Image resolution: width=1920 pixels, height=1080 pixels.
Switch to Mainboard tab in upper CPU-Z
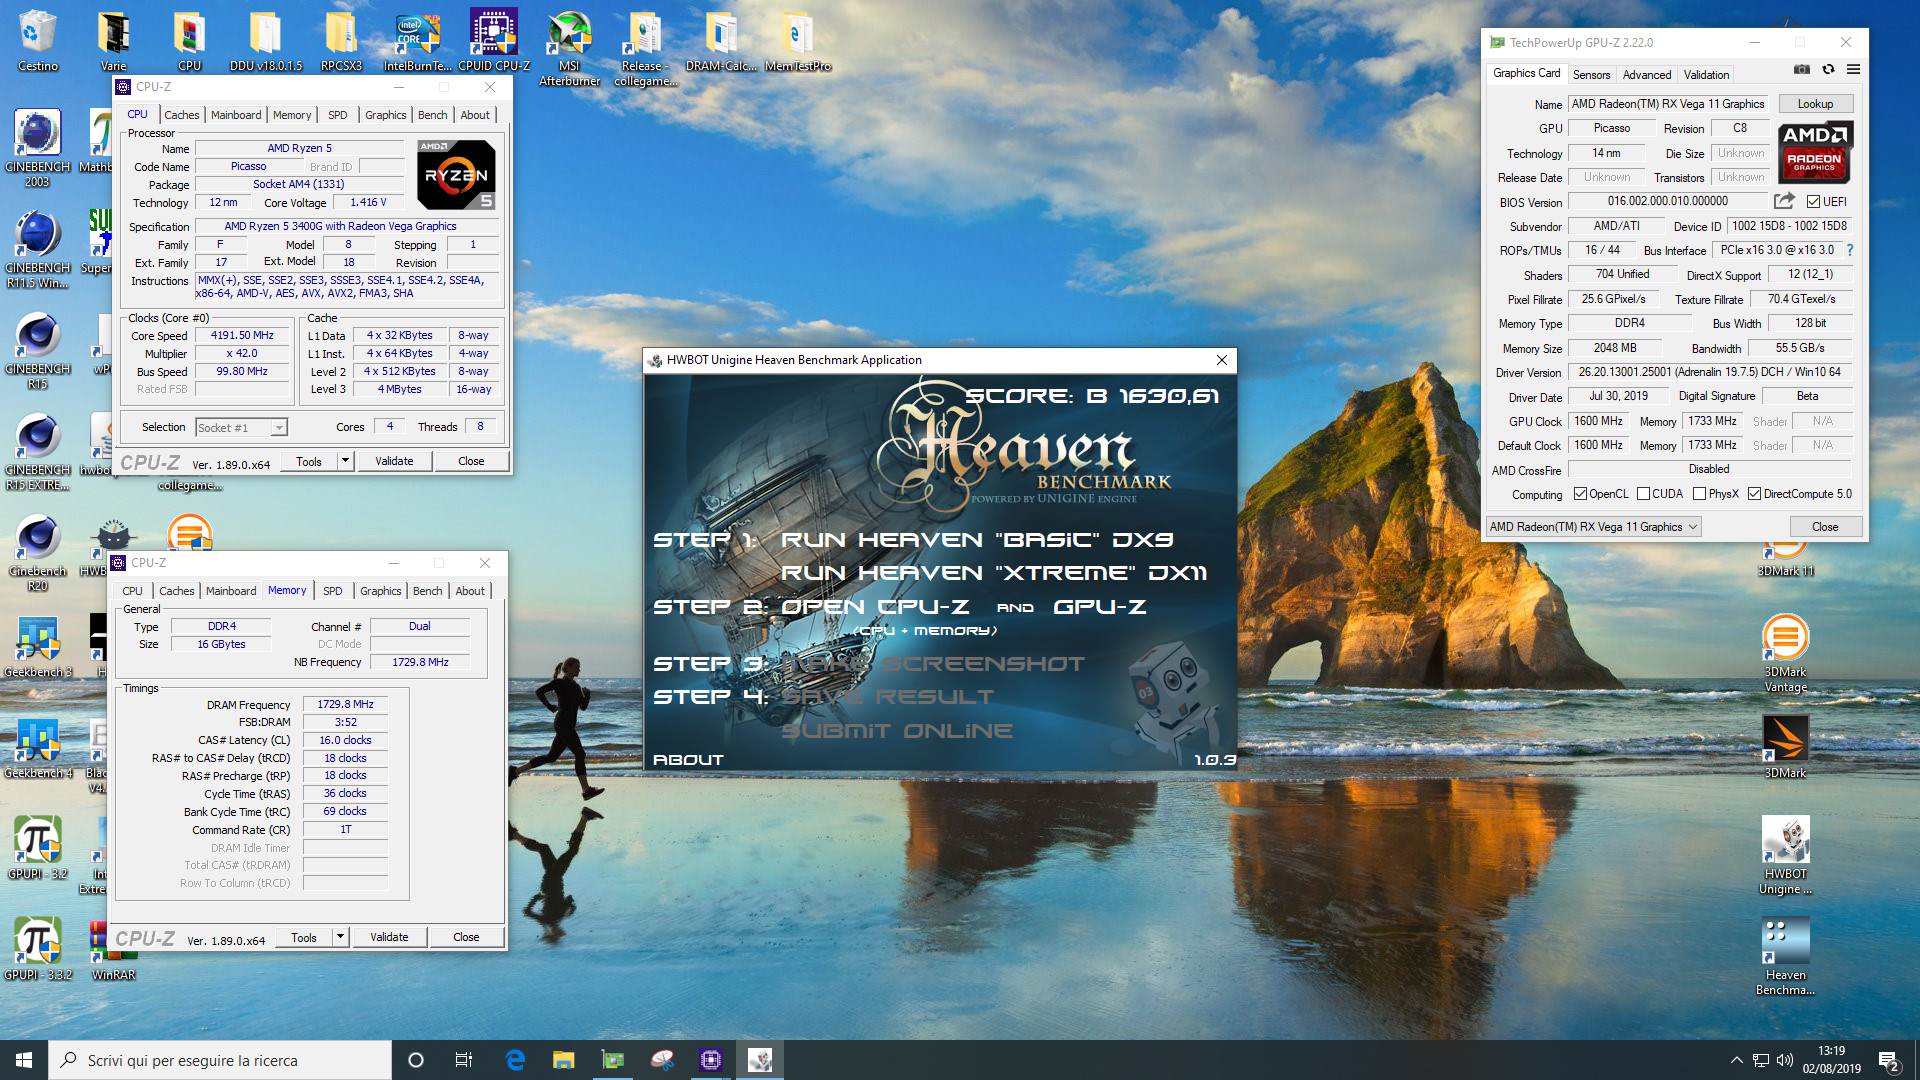point(236,115)
